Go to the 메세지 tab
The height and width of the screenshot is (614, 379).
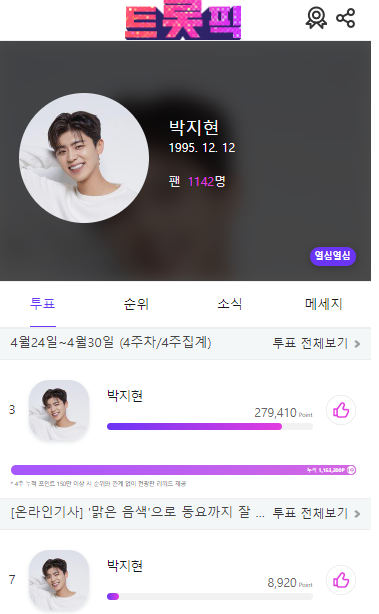(323, 304)
